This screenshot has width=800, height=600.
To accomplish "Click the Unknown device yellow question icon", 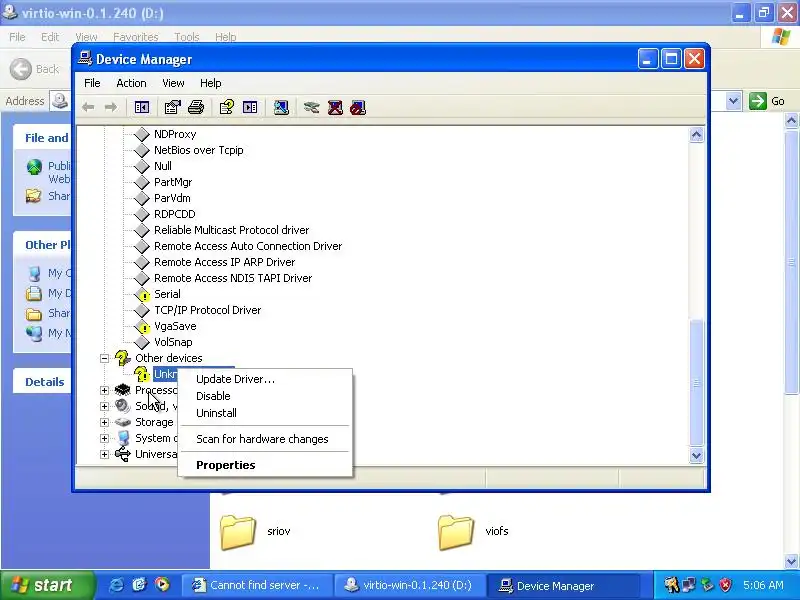I will click(x=142, y=374).
